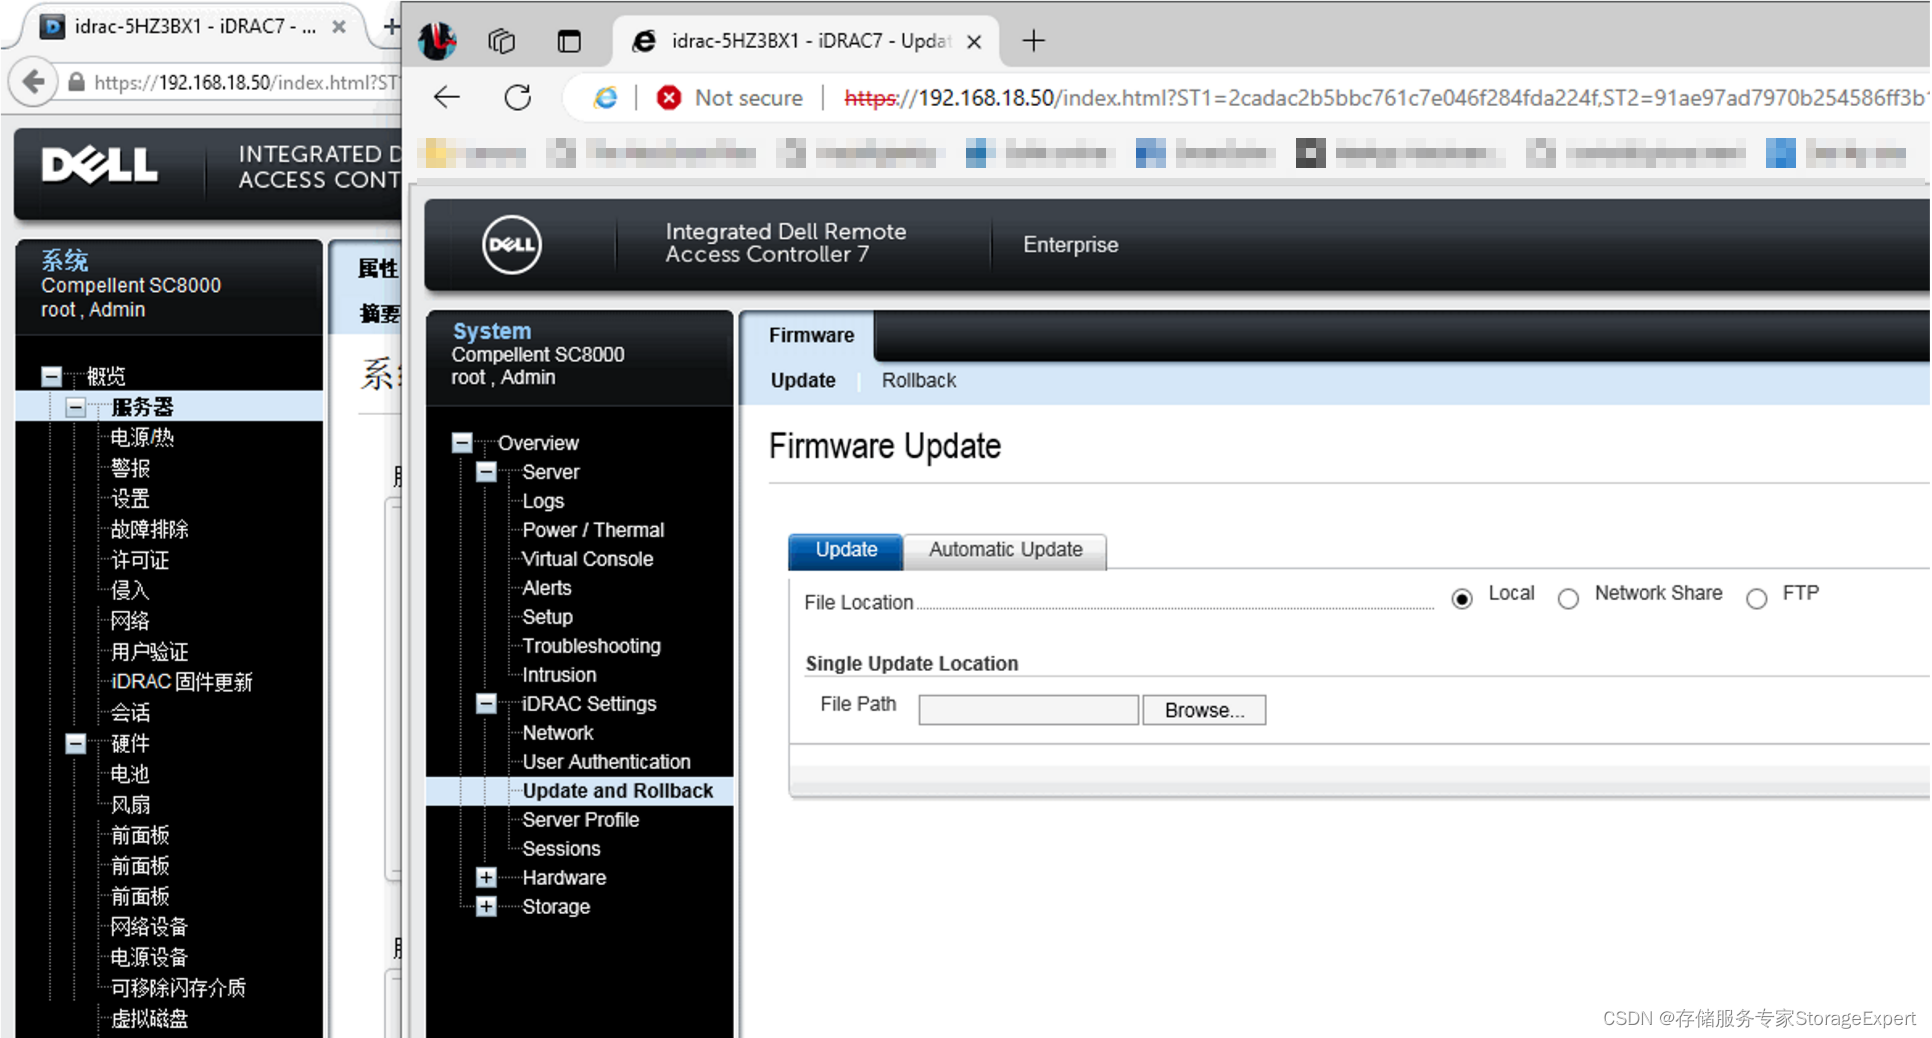
Task: Open 虚拟磁盘 in background window tree
Action: [x=149, y=1019]
